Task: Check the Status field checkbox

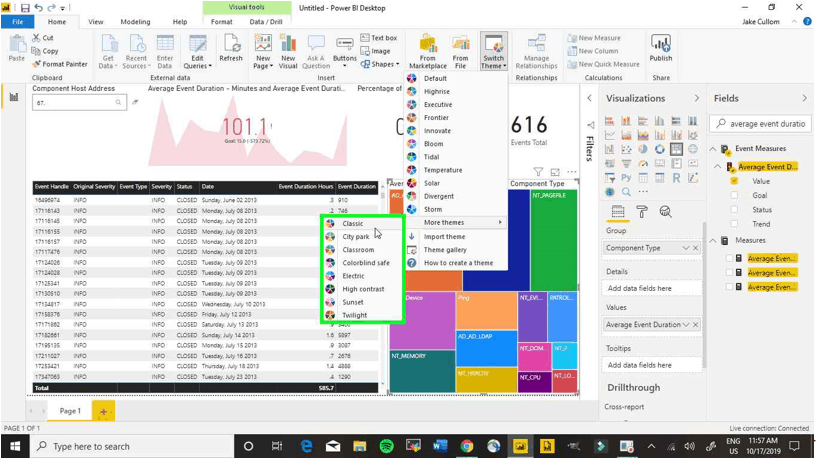Action: point(734,210)
